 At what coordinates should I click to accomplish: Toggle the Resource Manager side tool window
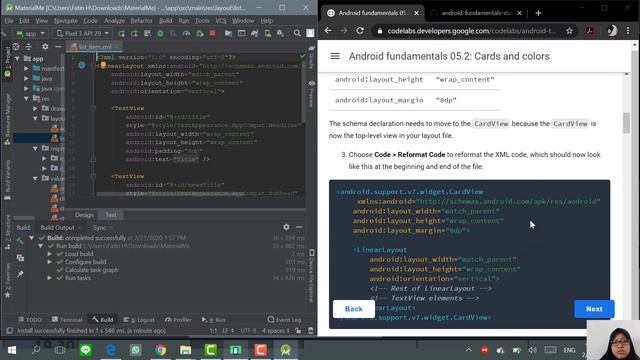pos(7,119)
